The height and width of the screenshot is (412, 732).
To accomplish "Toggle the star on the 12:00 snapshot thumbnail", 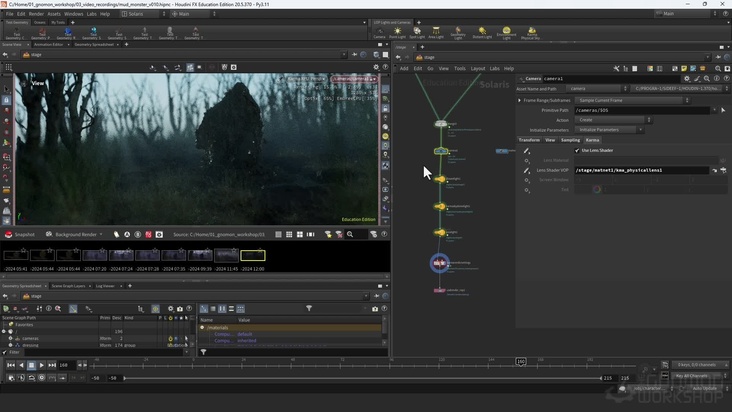I will 260,251.
